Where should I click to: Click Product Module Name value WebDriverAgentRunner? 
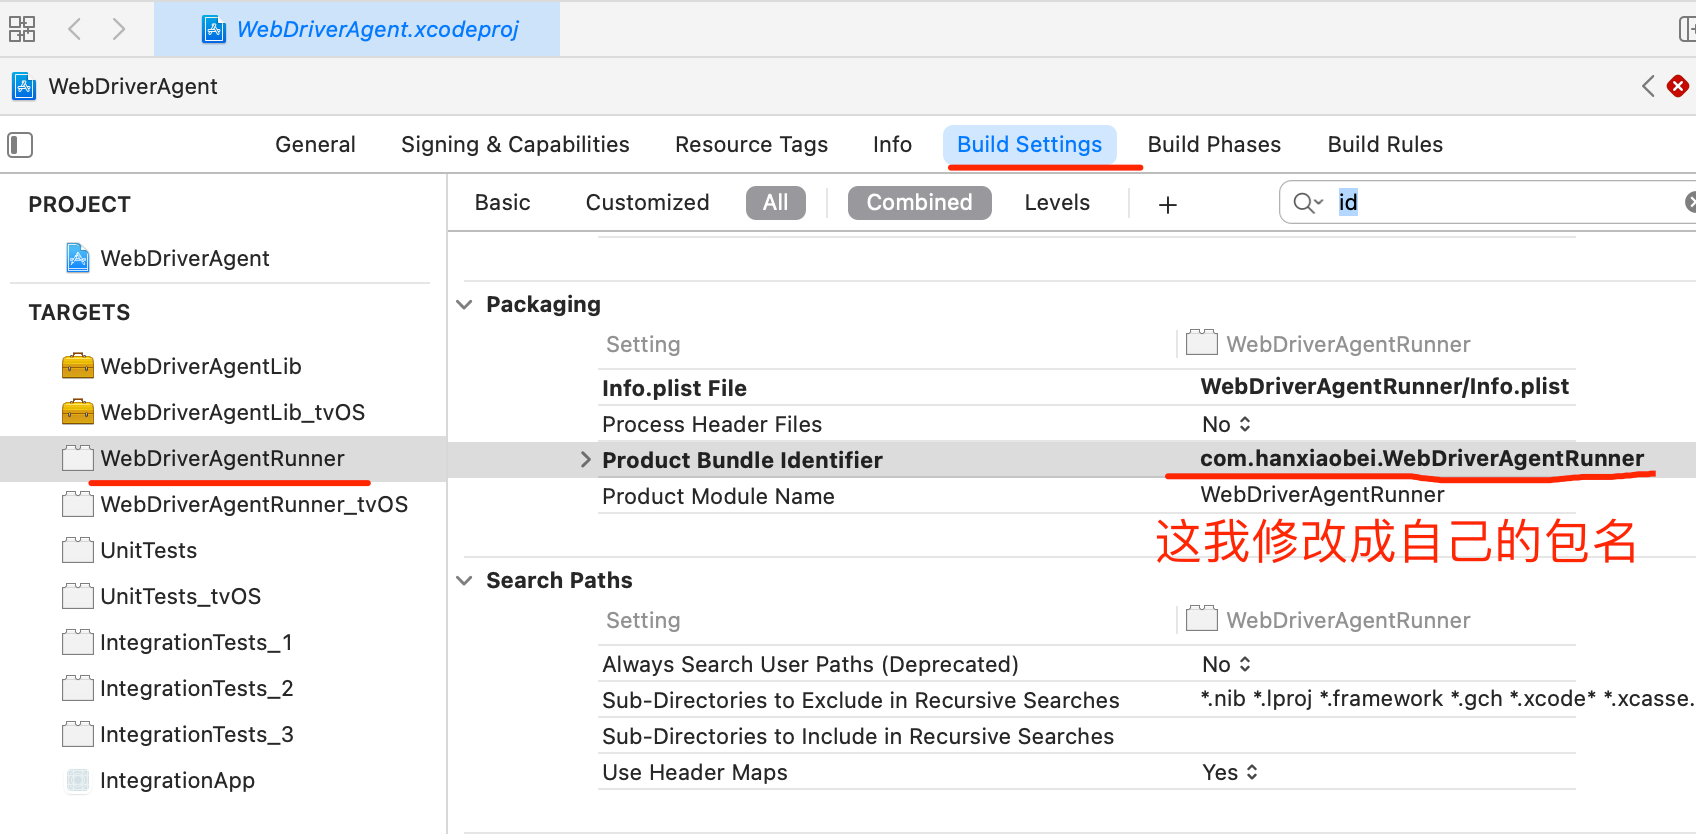pyautogui.click(x=1322, y=495)
